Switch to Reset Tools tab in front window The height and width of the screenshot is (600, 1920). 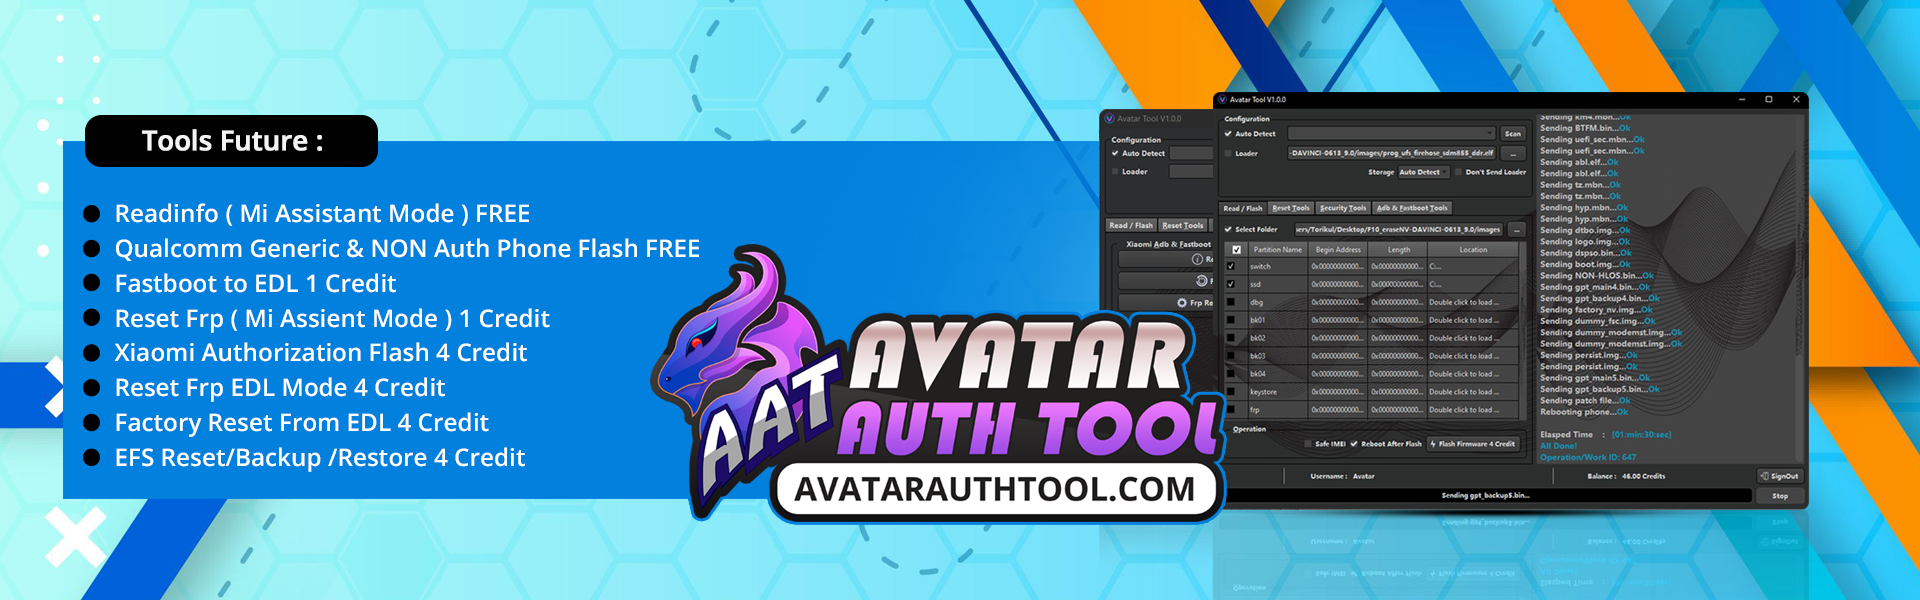pyautogui.click(x=1291, y=208)
